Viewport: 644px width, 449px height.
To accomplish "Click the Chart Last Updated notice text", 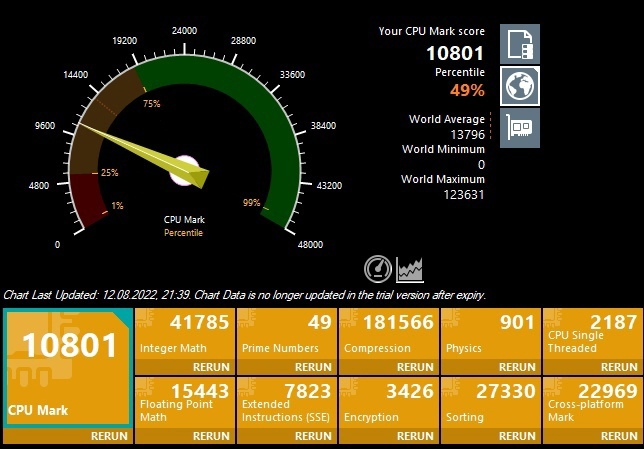I will (x=245, y=295).
